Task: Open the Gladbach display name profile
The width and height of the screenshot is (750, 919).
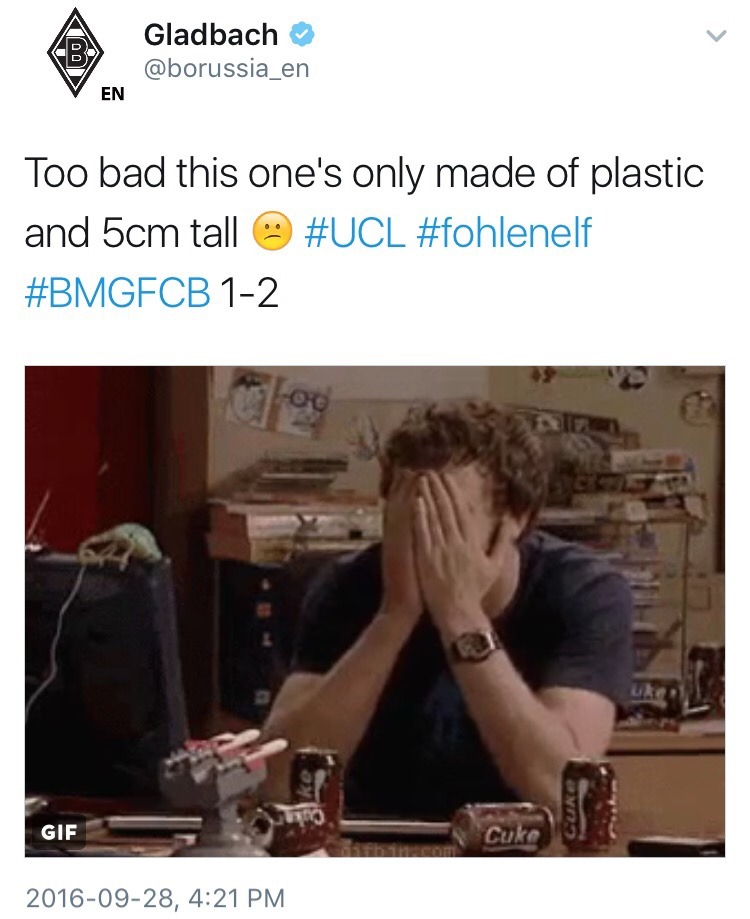Action: tap(211, 35)
